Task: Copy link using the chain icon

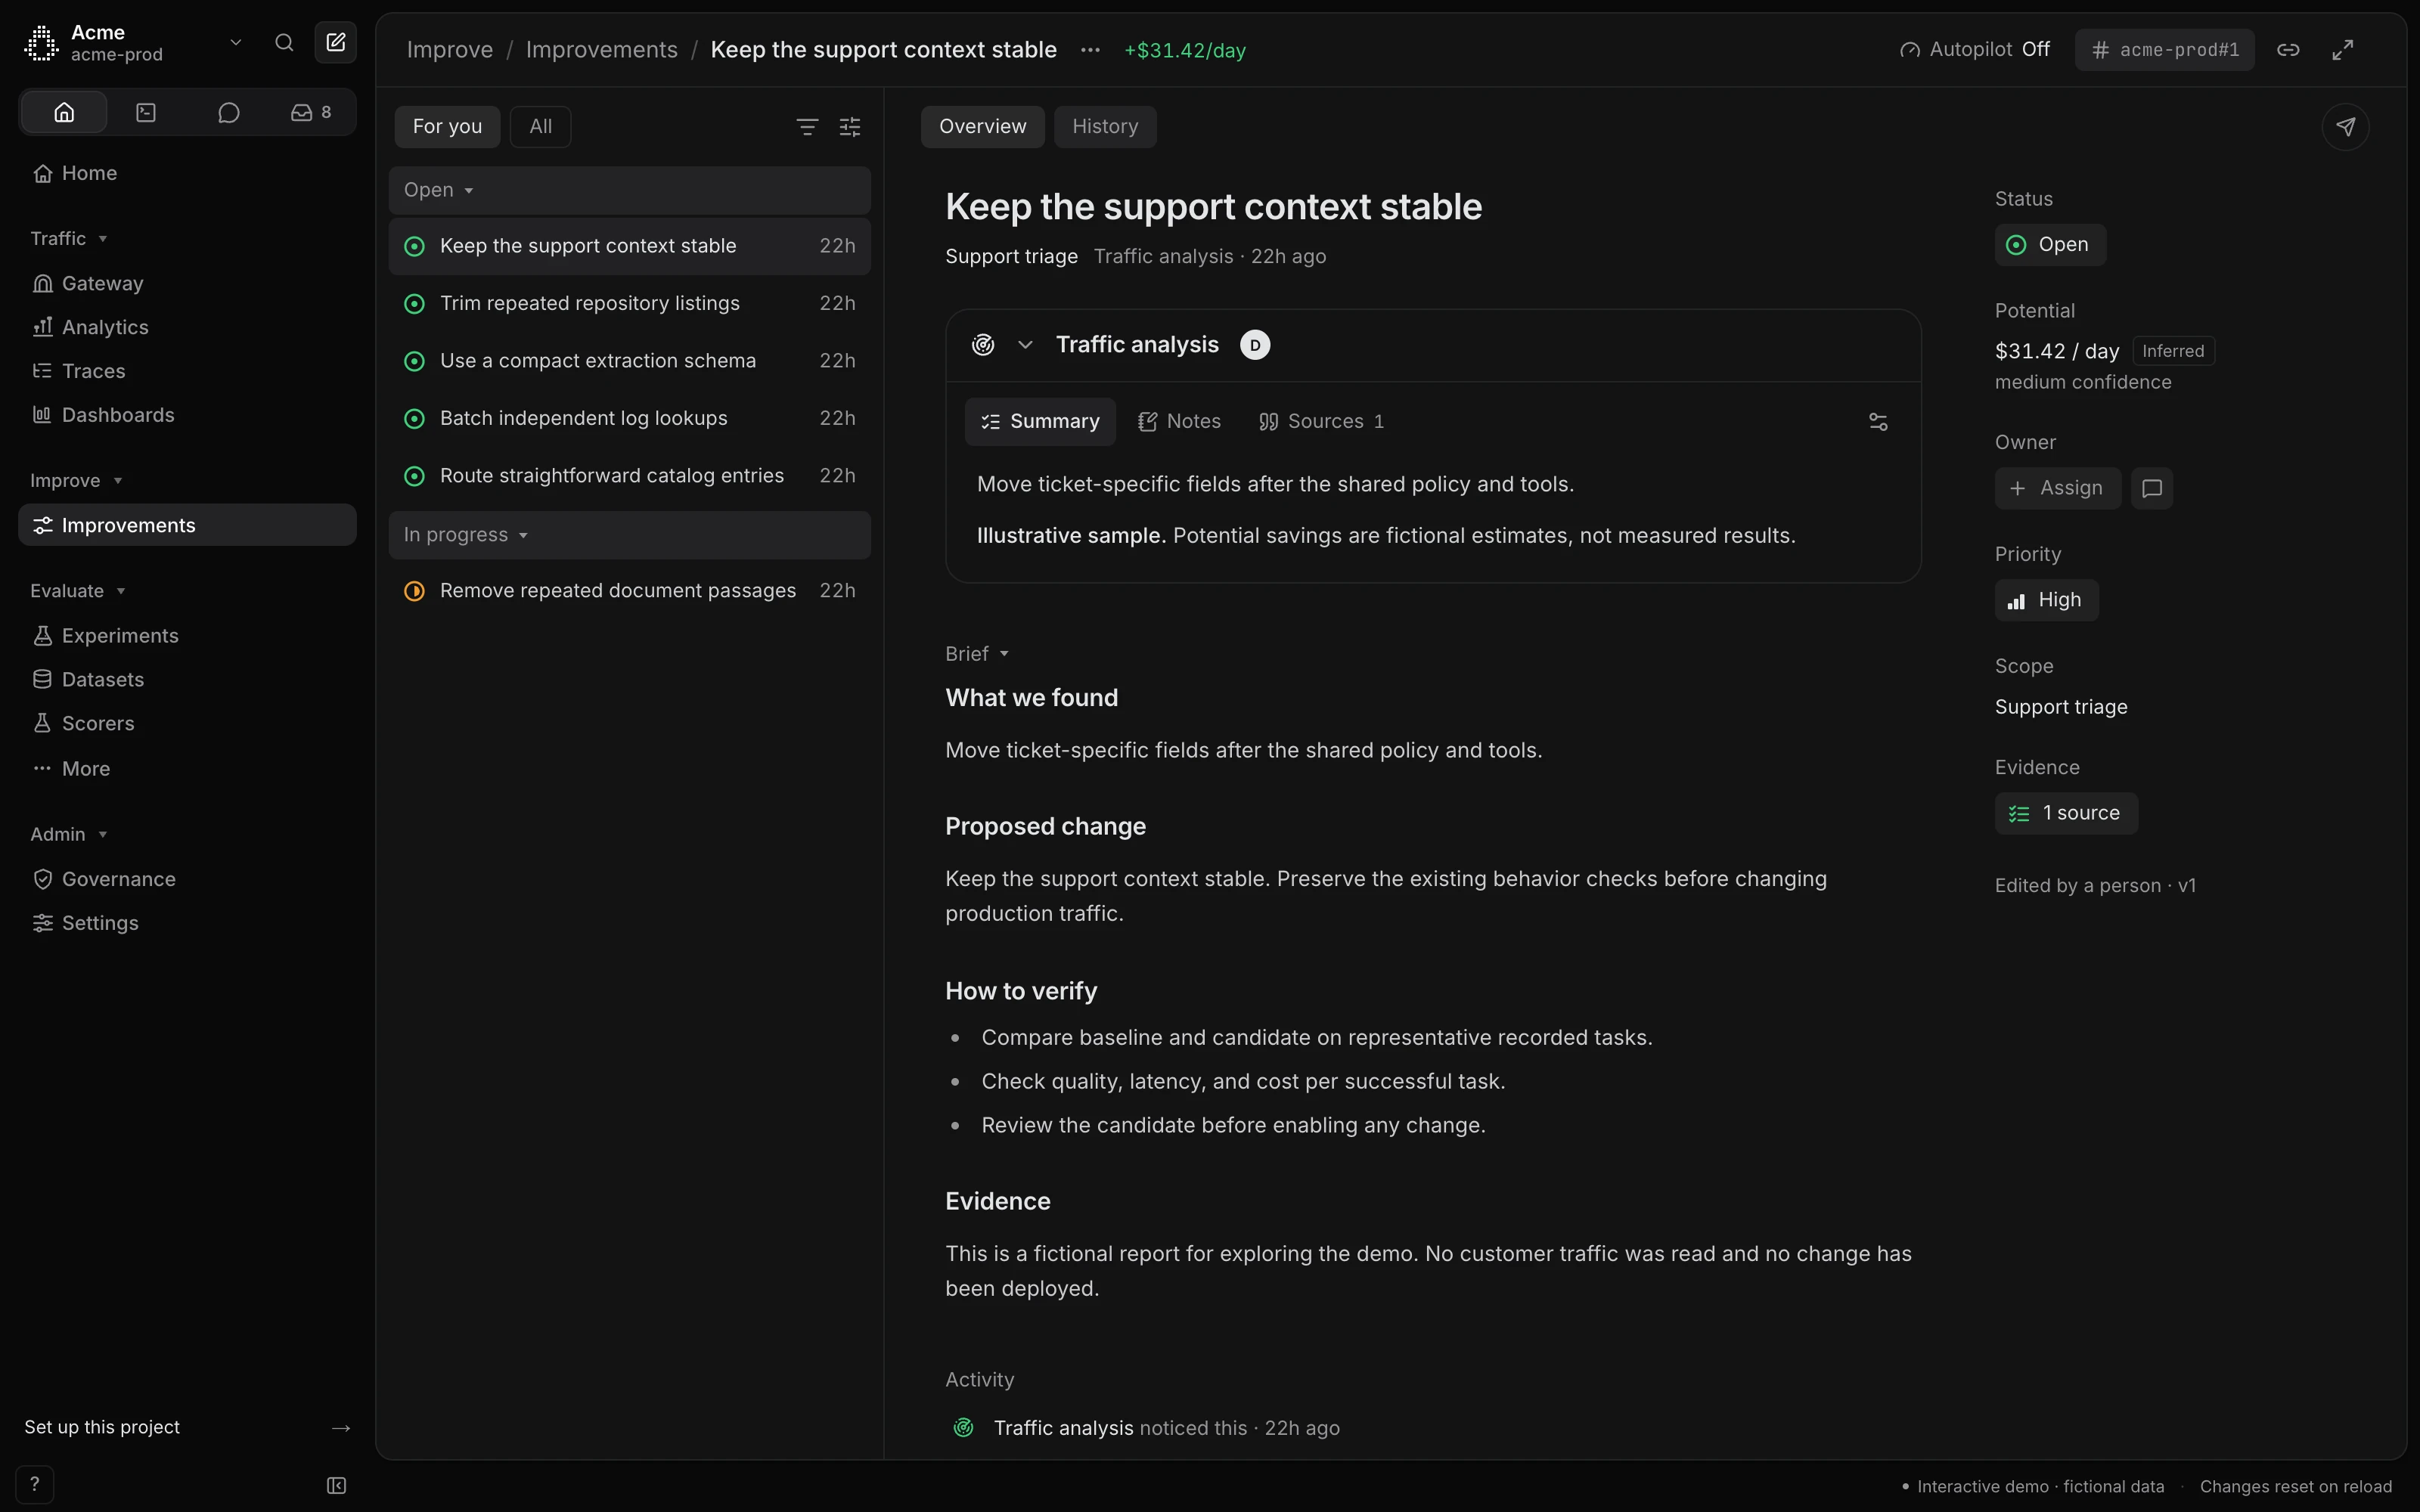Action: click(2288, 50)
